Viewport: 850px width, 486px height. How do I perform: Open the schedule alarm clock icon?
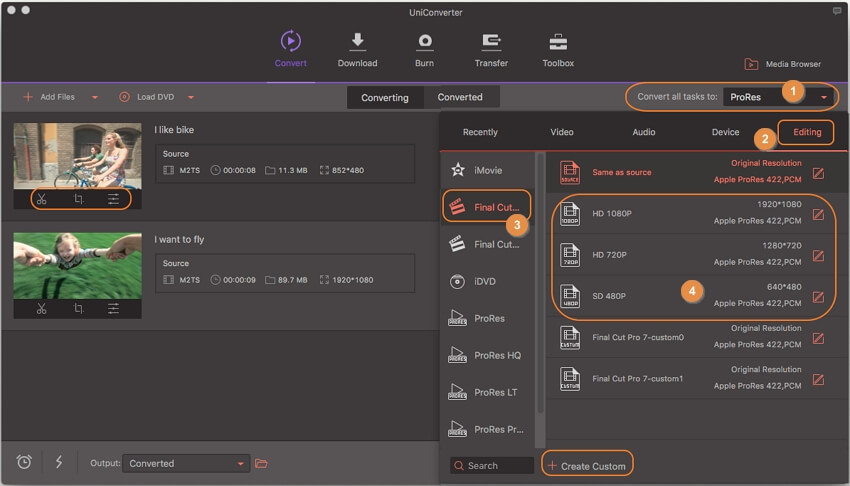24,462
